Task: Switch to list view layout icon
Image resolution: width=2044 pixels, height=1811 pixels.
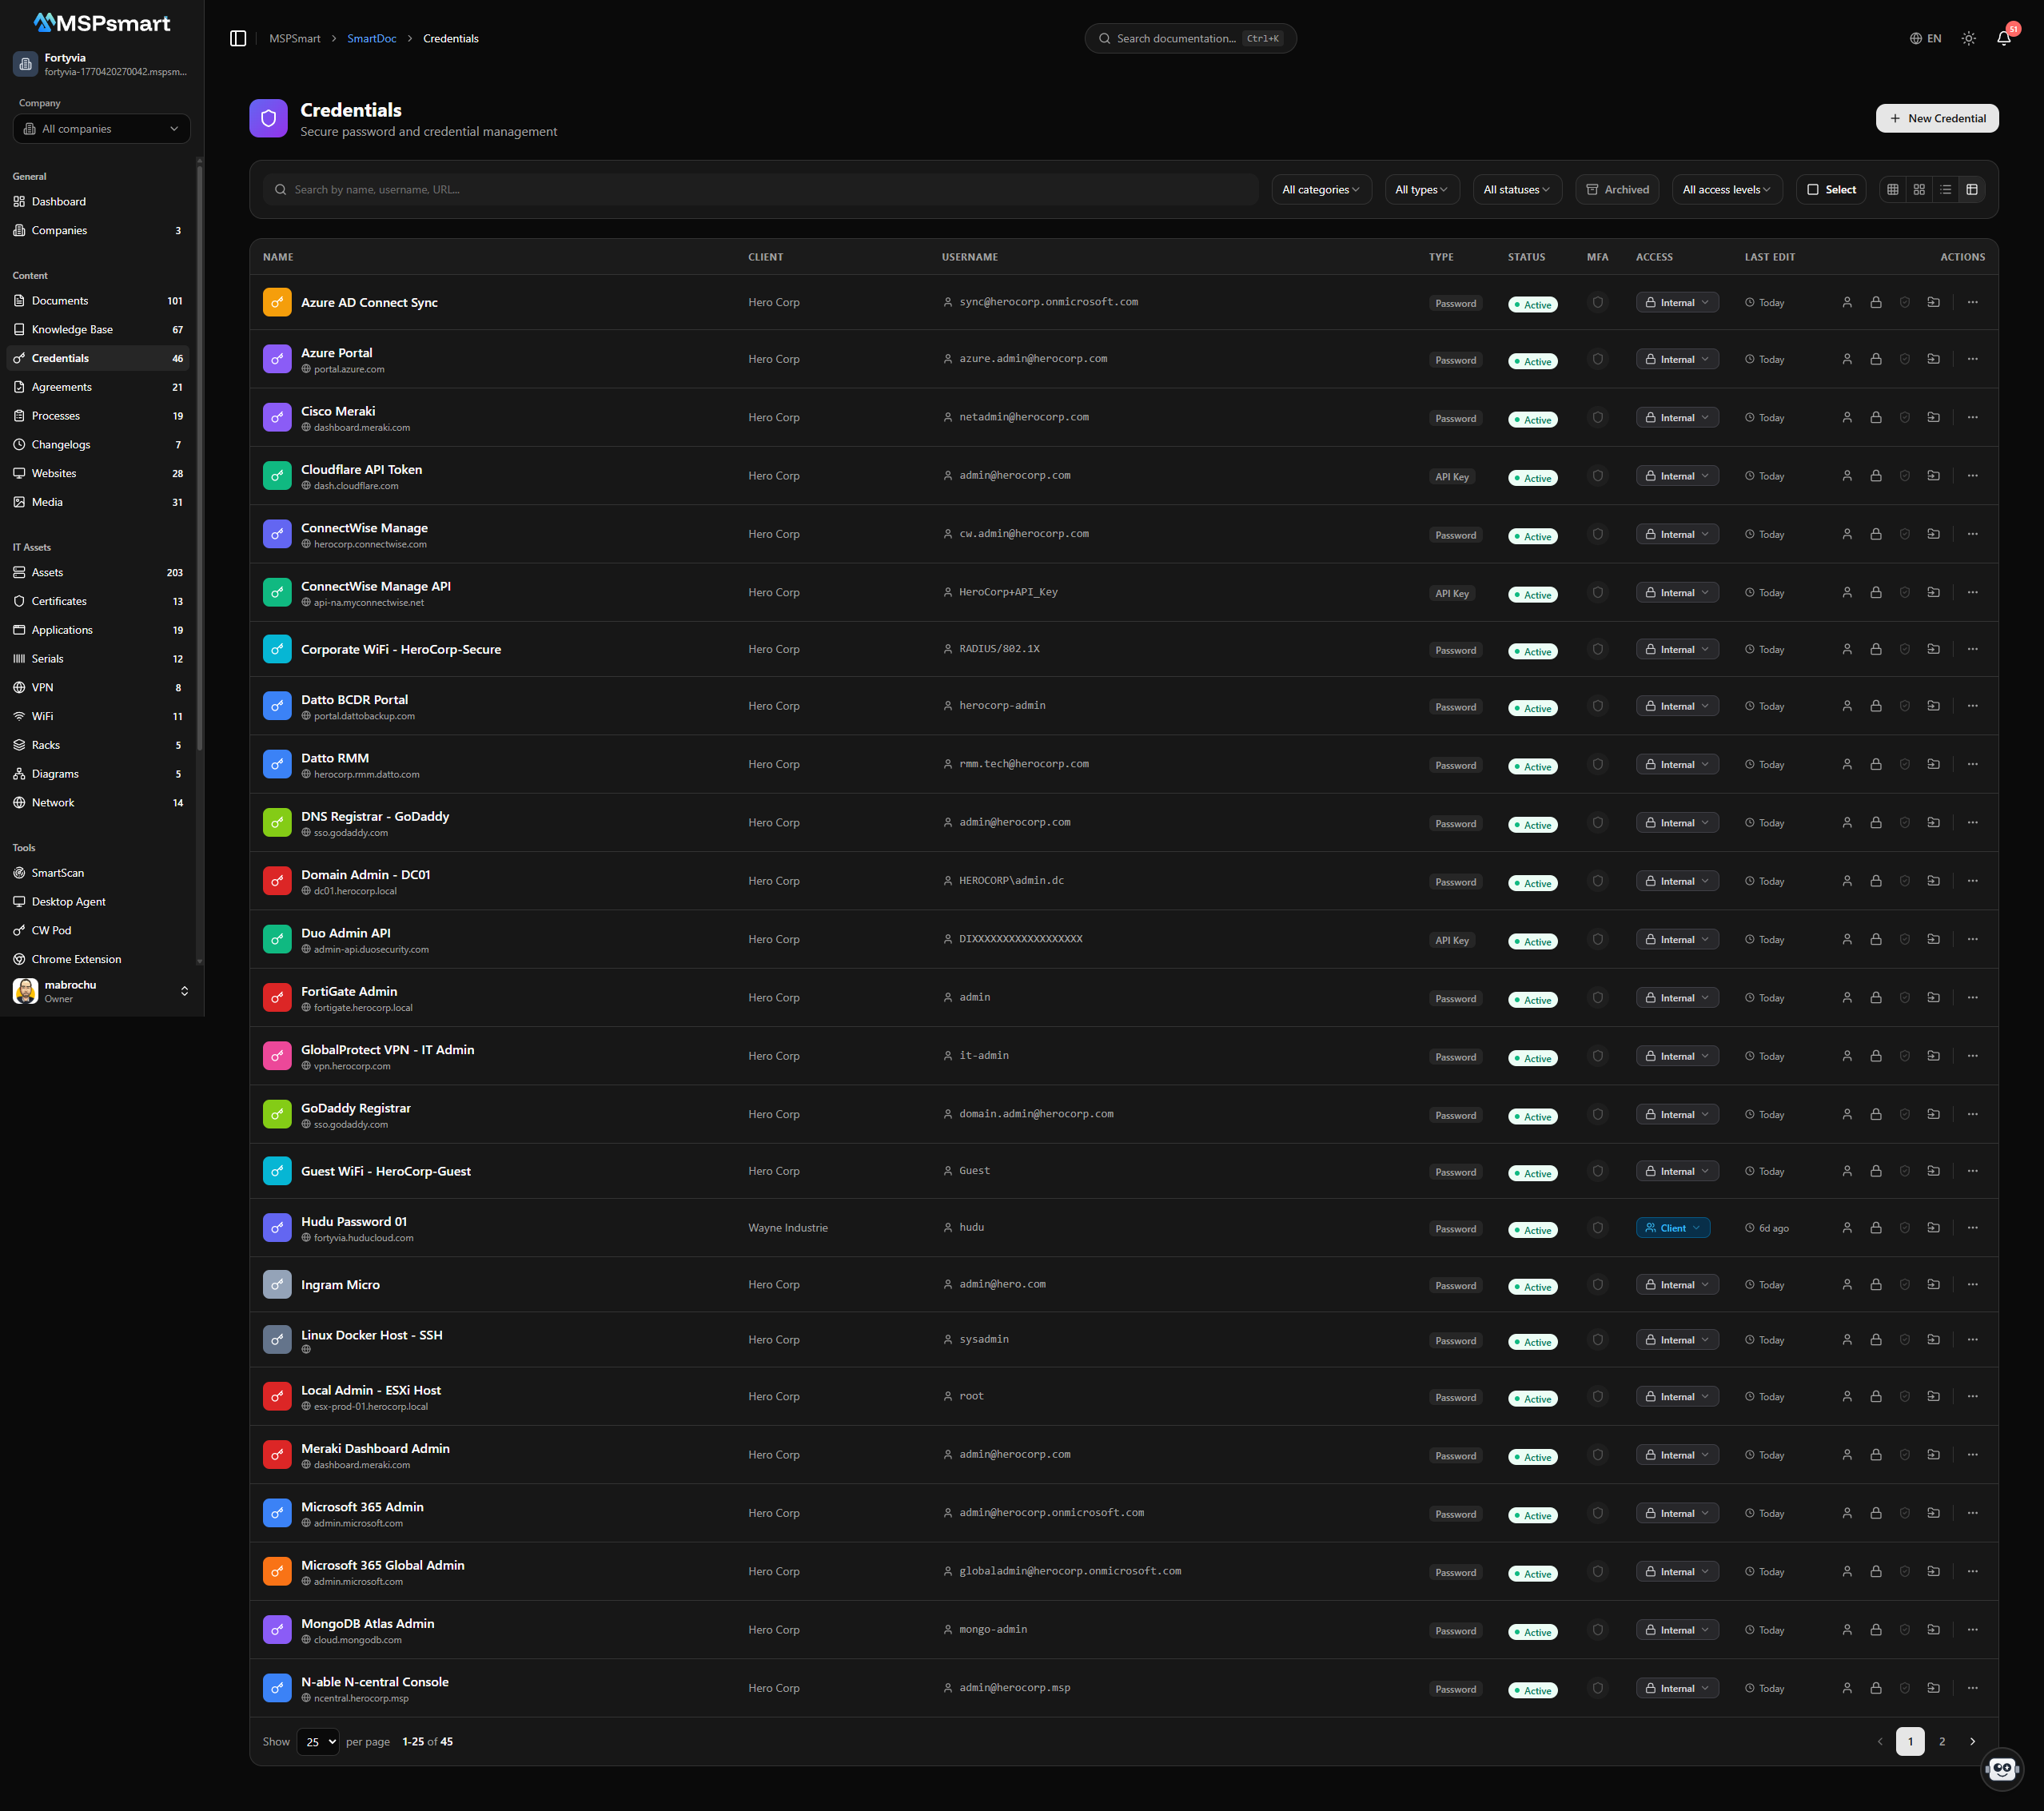Action: pyautogui.click(x=1945, y=189)
